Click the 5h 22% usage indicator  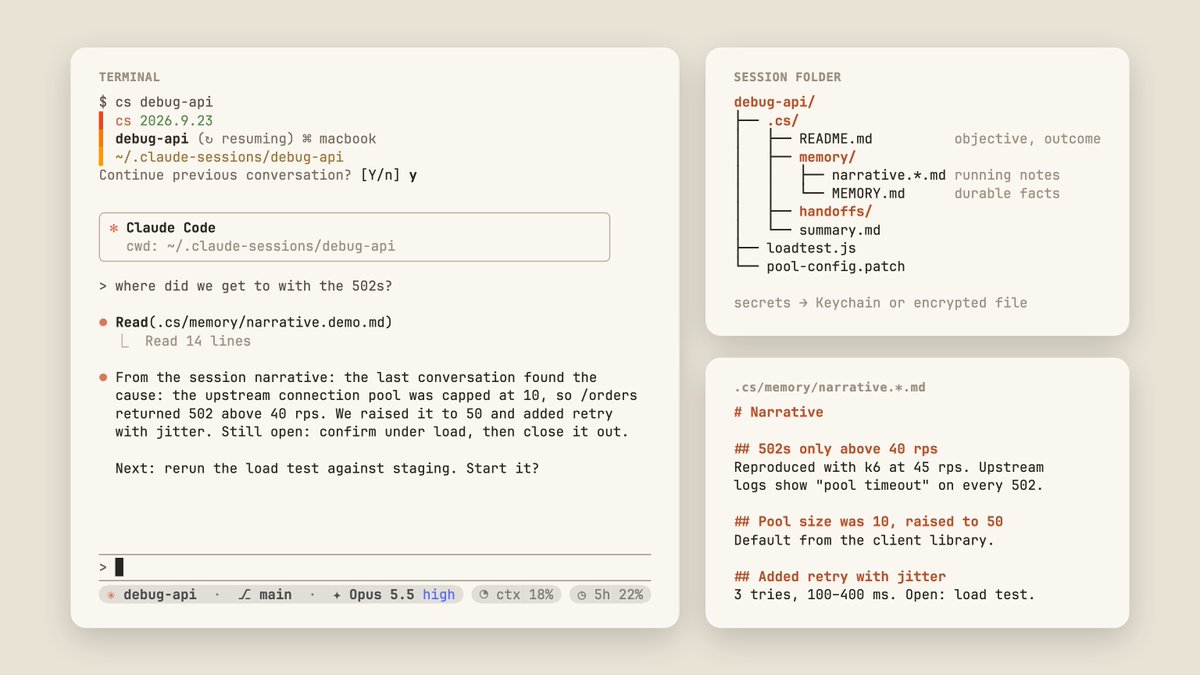(x=610, y=595)
